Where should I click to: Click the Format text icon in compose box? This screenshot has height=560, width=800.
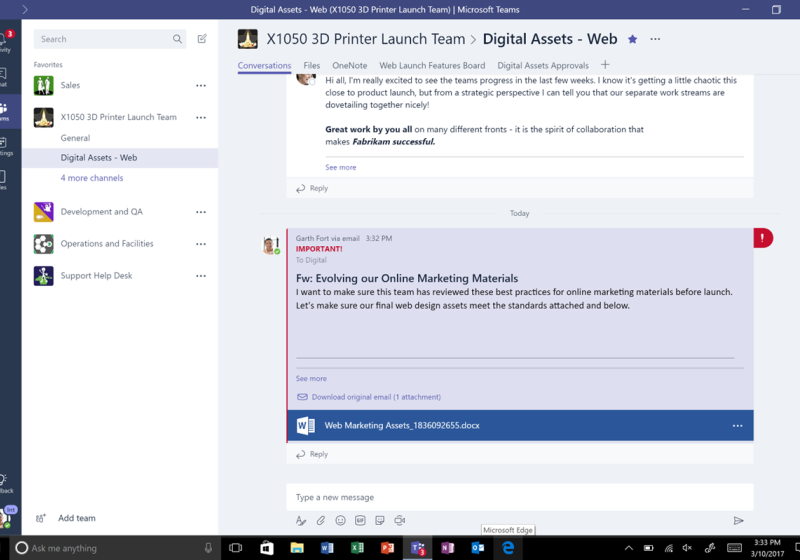pos(301,520)
